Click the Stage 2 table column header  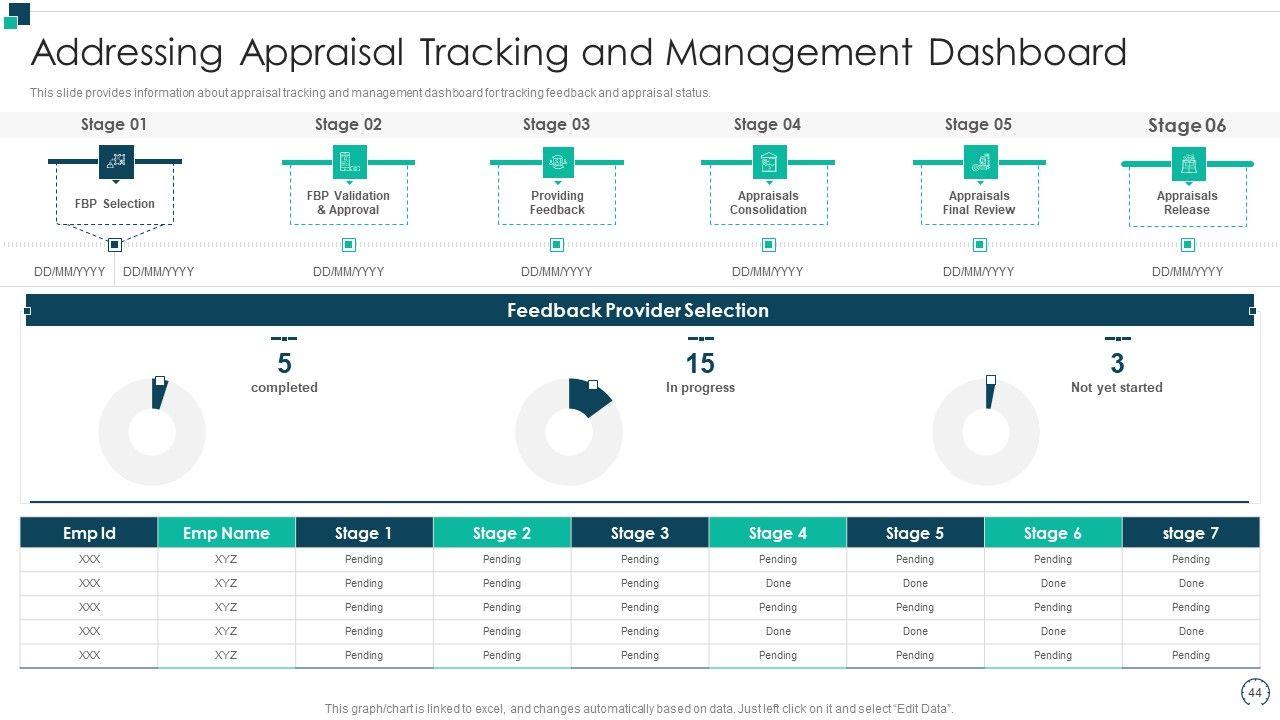502,533
